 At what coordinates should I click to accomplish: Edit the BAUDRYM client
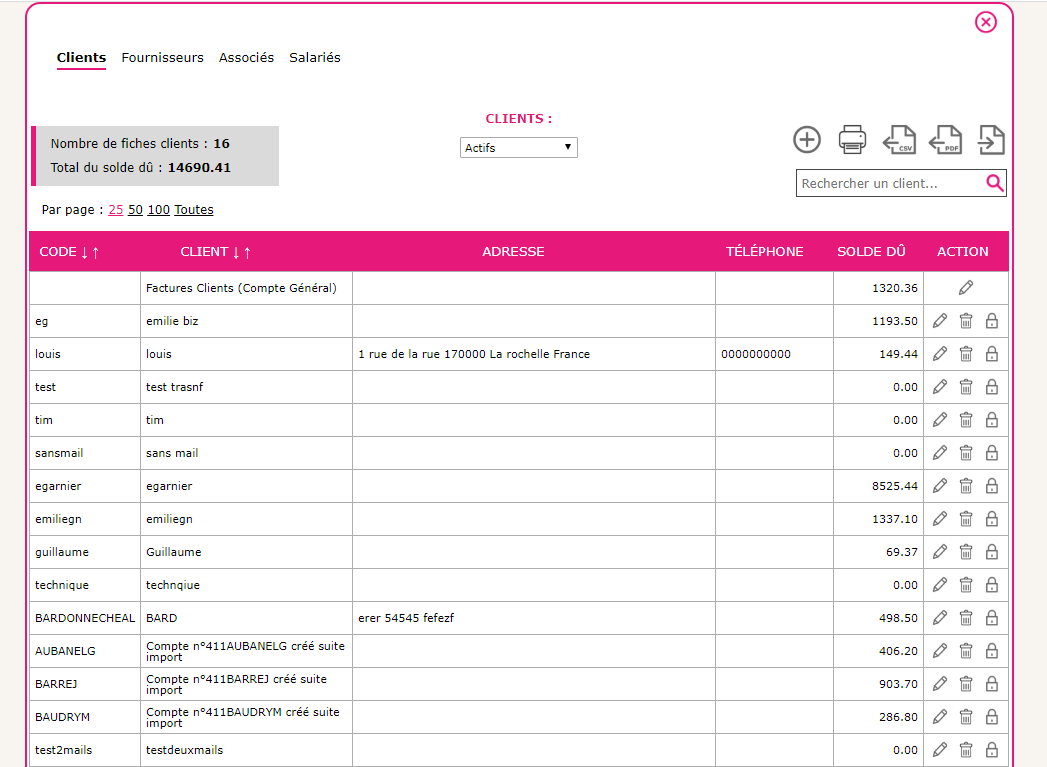coord(939,717)
